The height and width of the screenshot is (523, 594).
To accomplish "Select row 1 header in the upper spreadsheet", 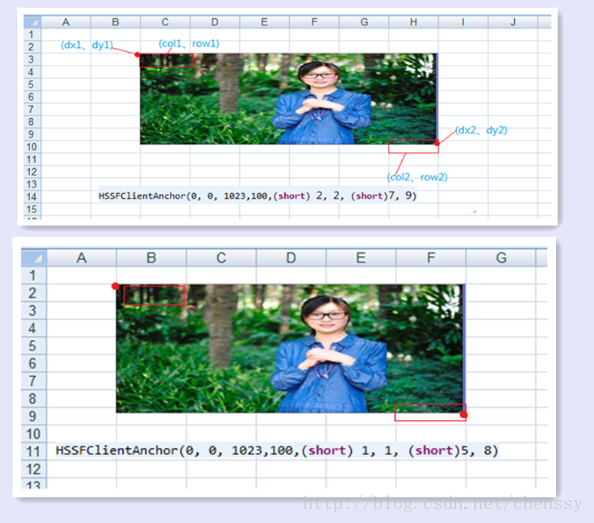I will click(x=32, y=35).
